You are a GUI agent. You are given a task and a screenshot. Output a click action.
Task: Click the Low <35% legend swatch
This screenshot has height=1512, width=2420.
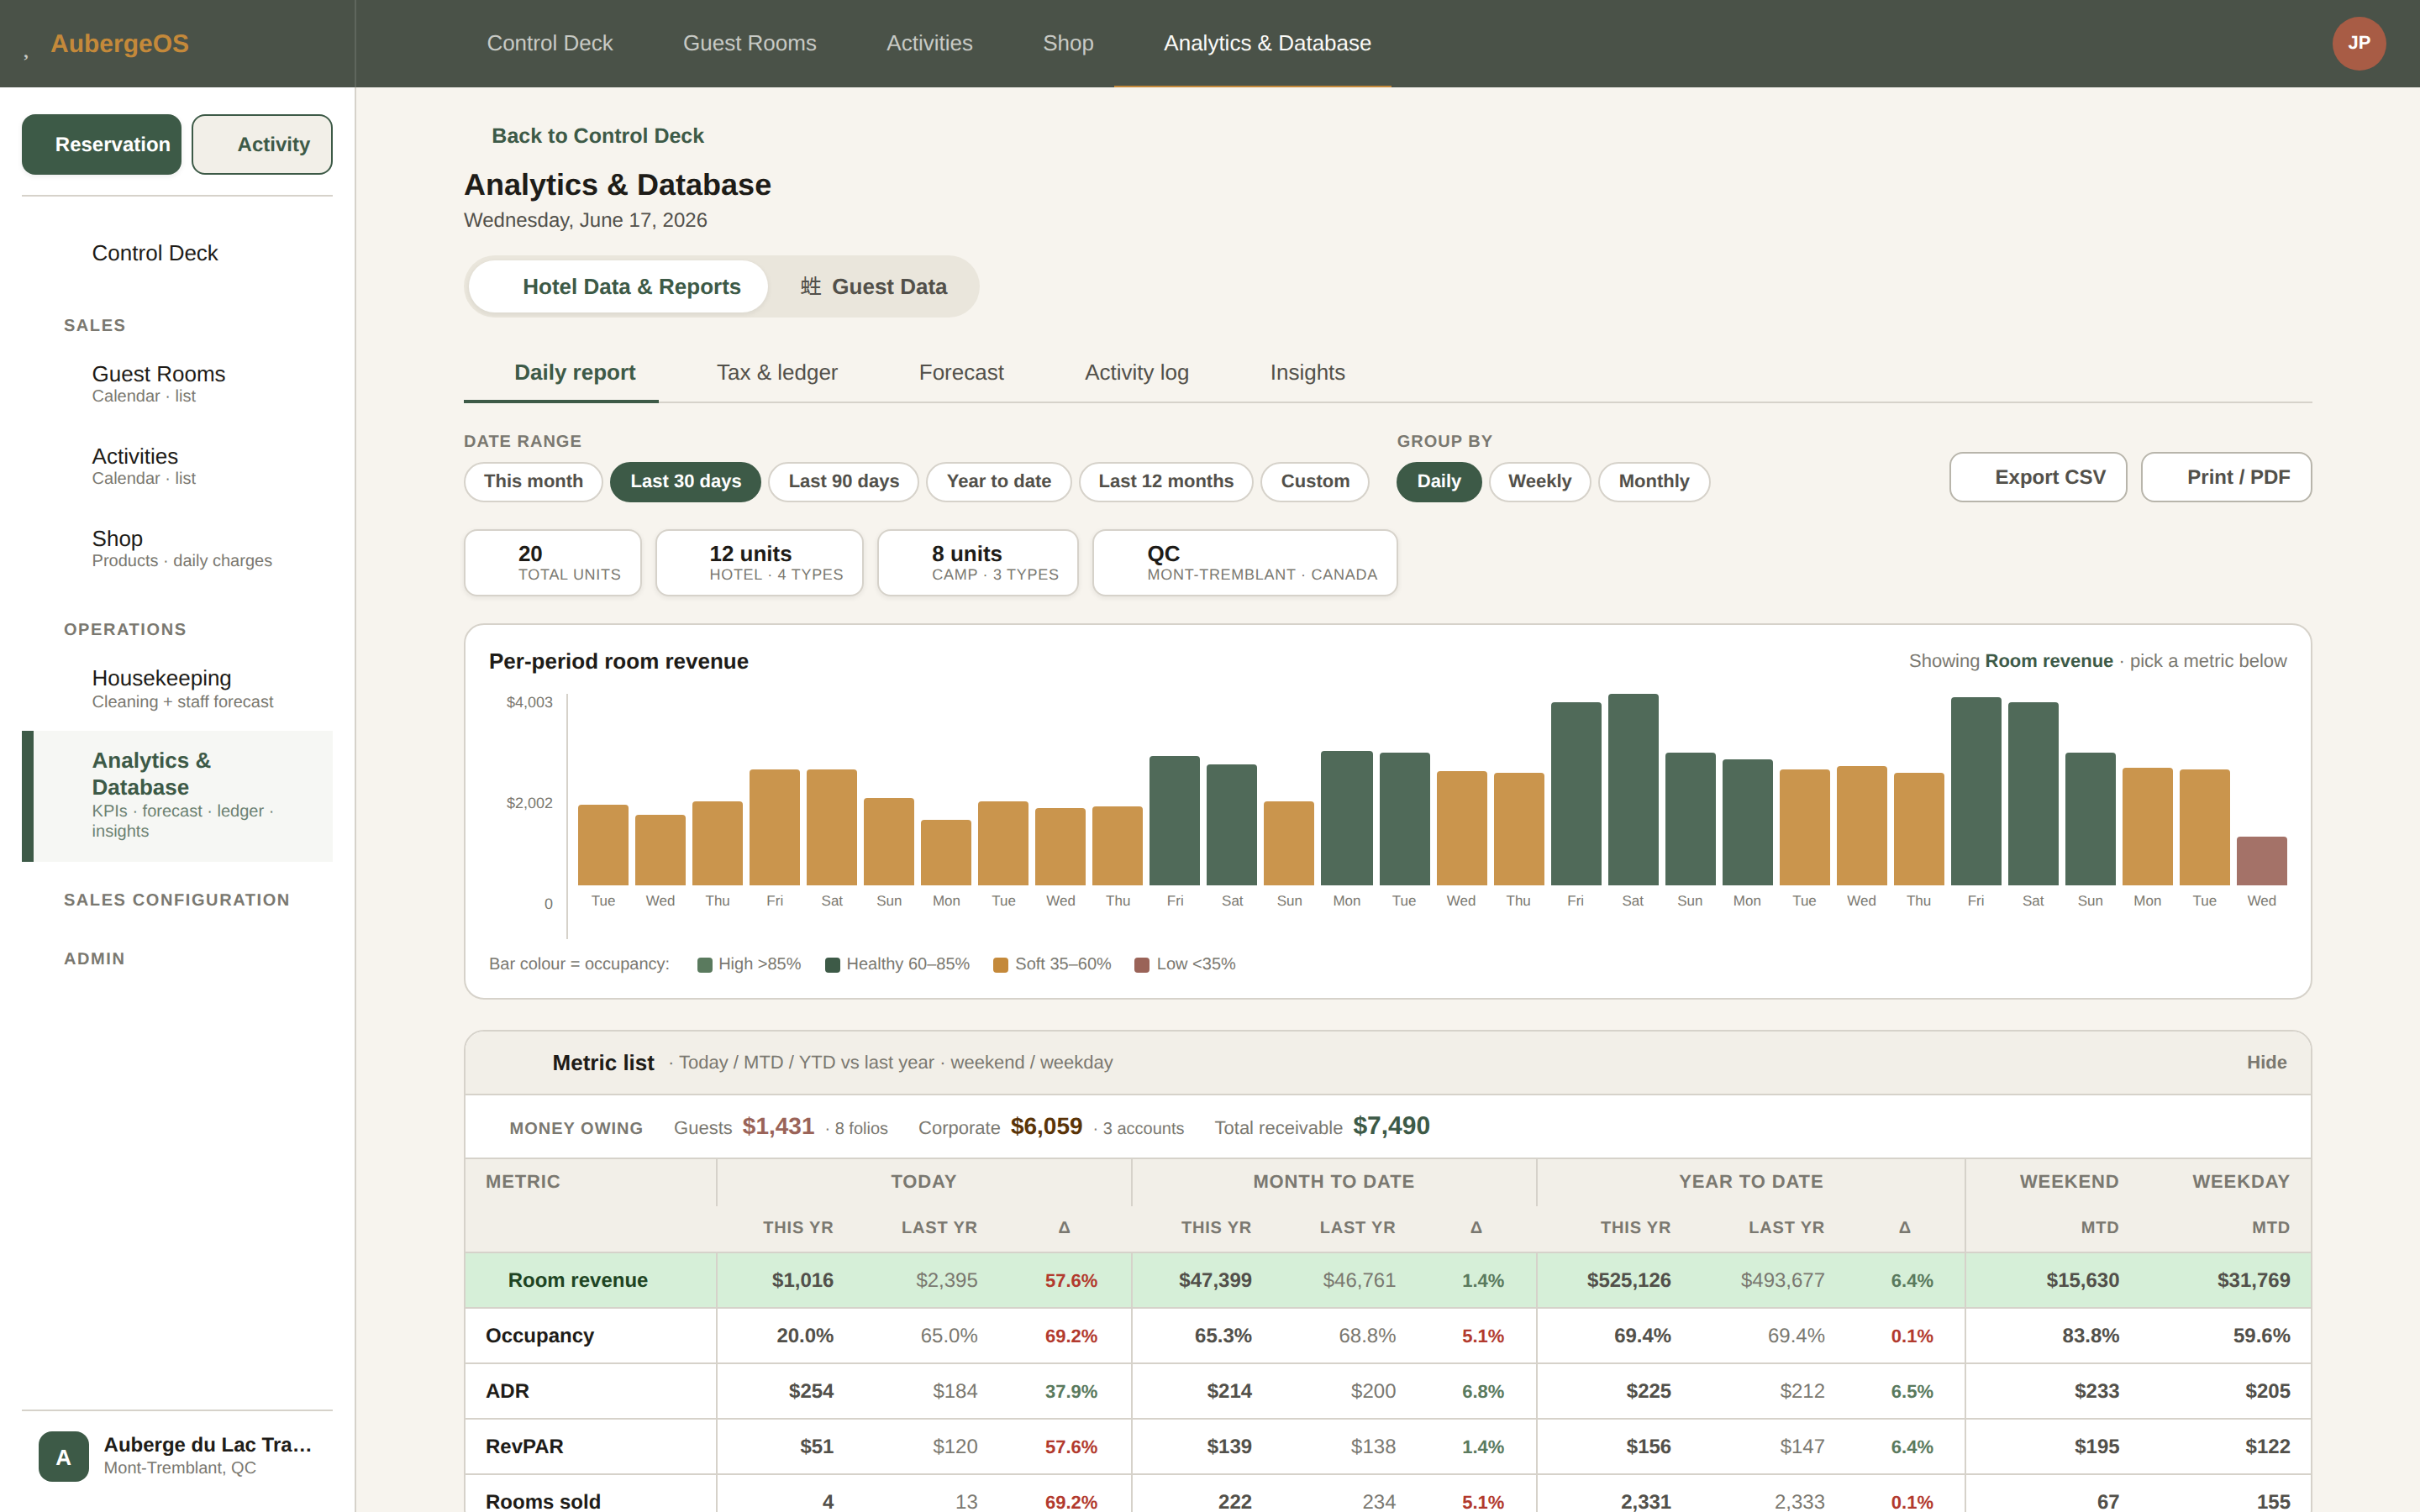click(x=1141, y=965)
